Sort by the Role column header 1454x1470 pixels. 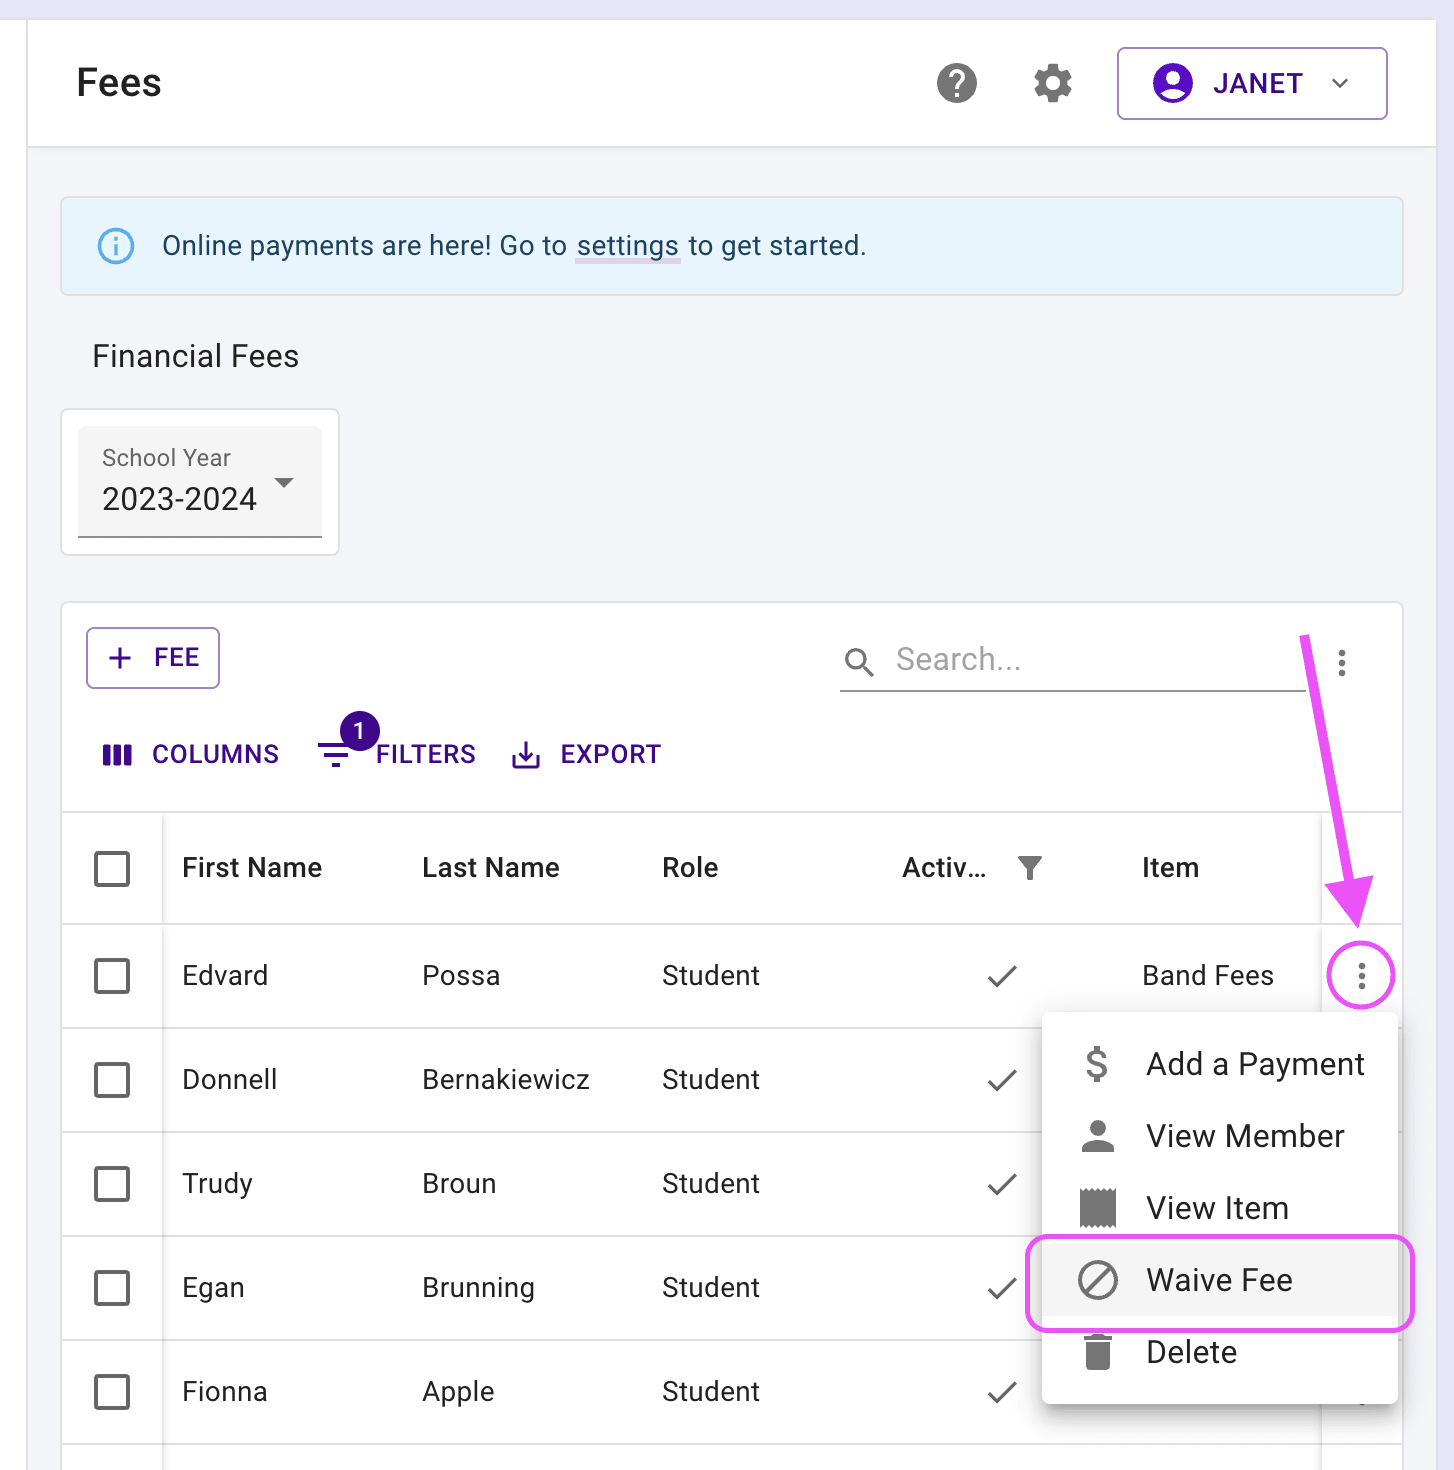[690, 868]
